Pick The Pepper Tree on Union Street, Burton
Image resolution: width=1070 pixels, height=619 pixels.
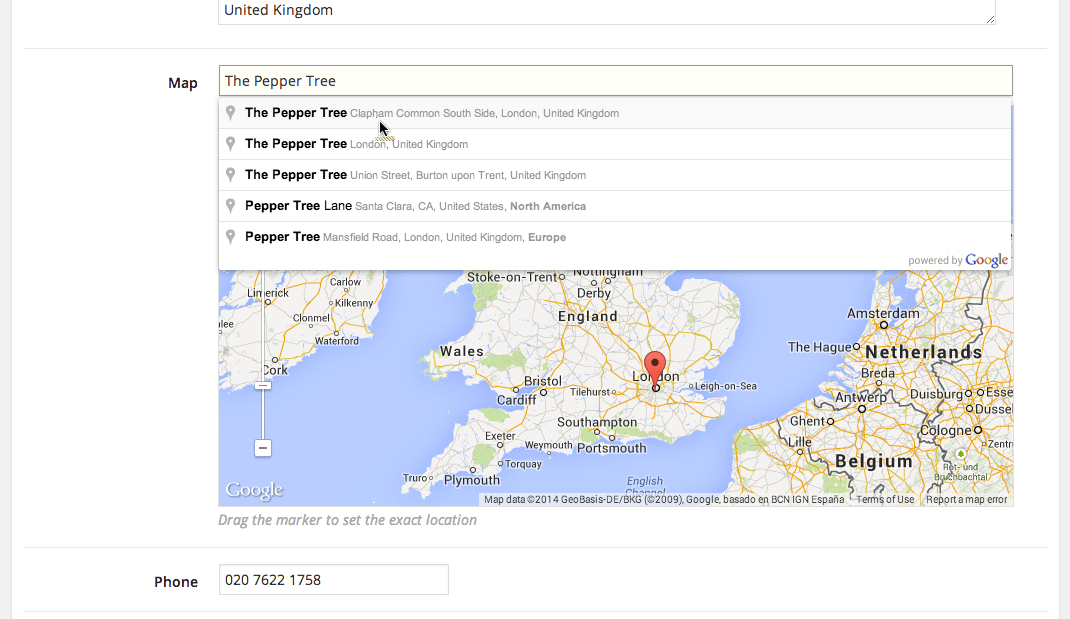pyautogui.click(x=416, y=175)
